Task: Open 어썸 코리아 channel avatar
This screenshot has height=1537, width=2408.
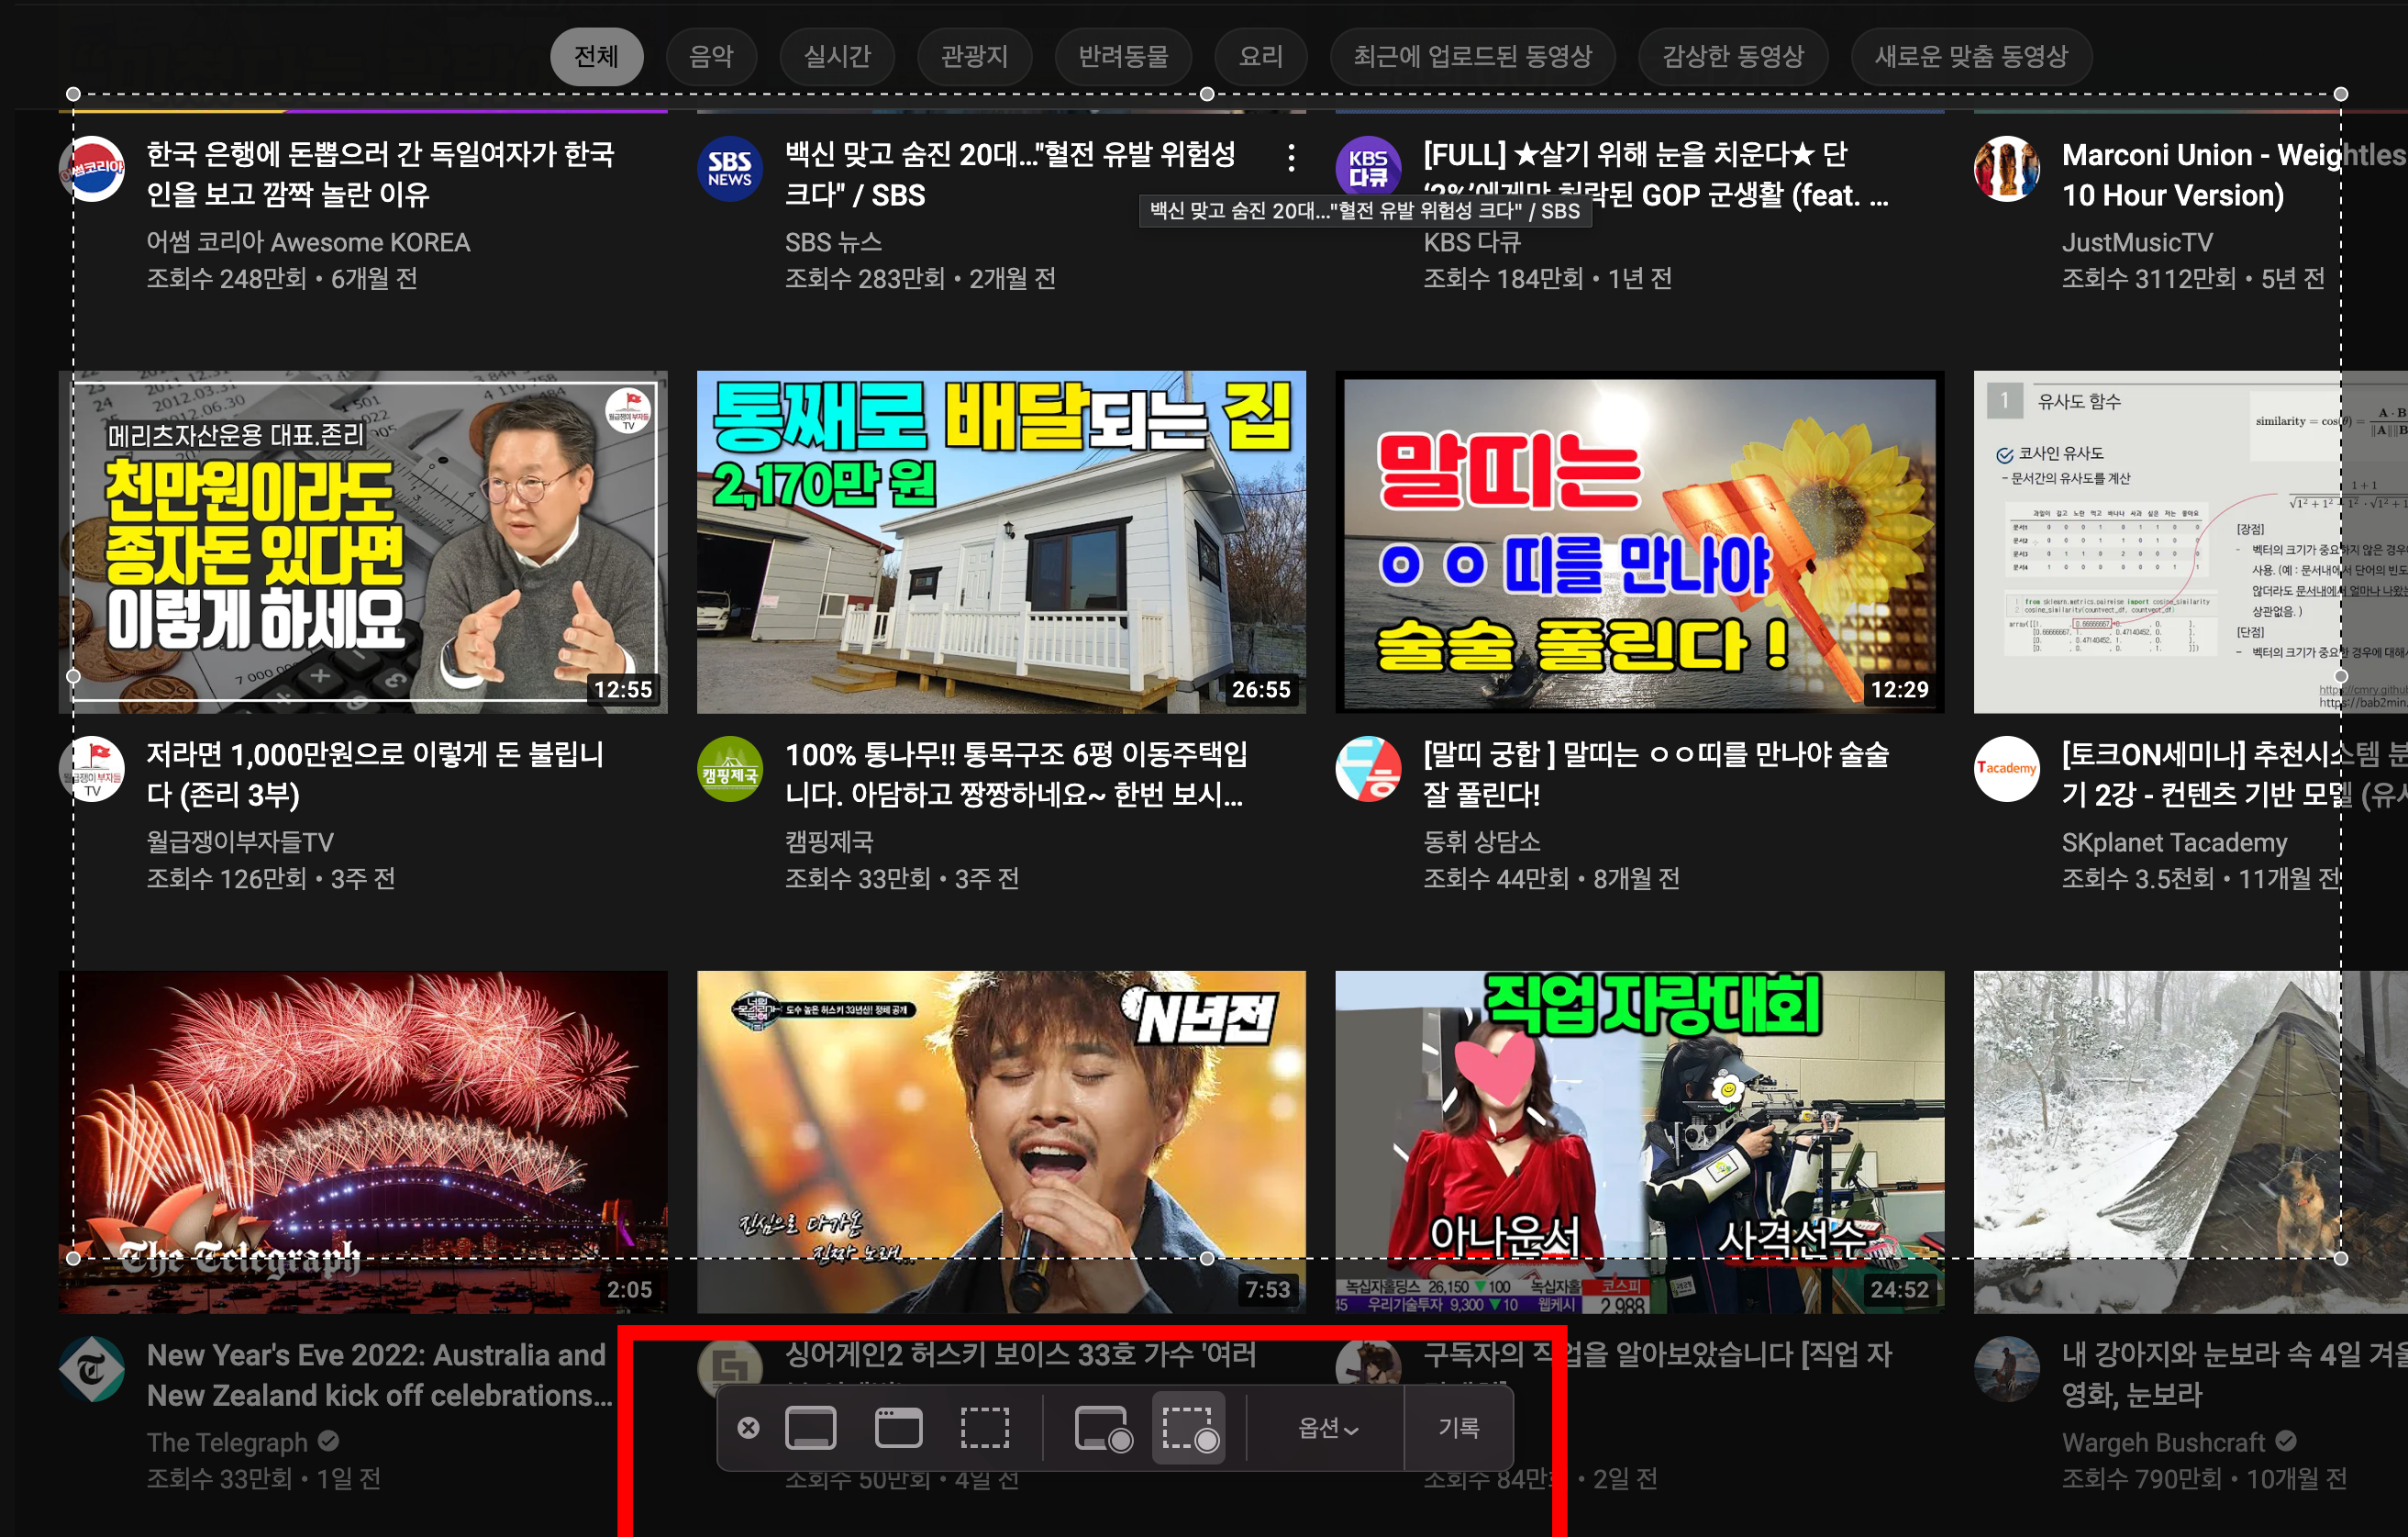Action: point(92,169)
